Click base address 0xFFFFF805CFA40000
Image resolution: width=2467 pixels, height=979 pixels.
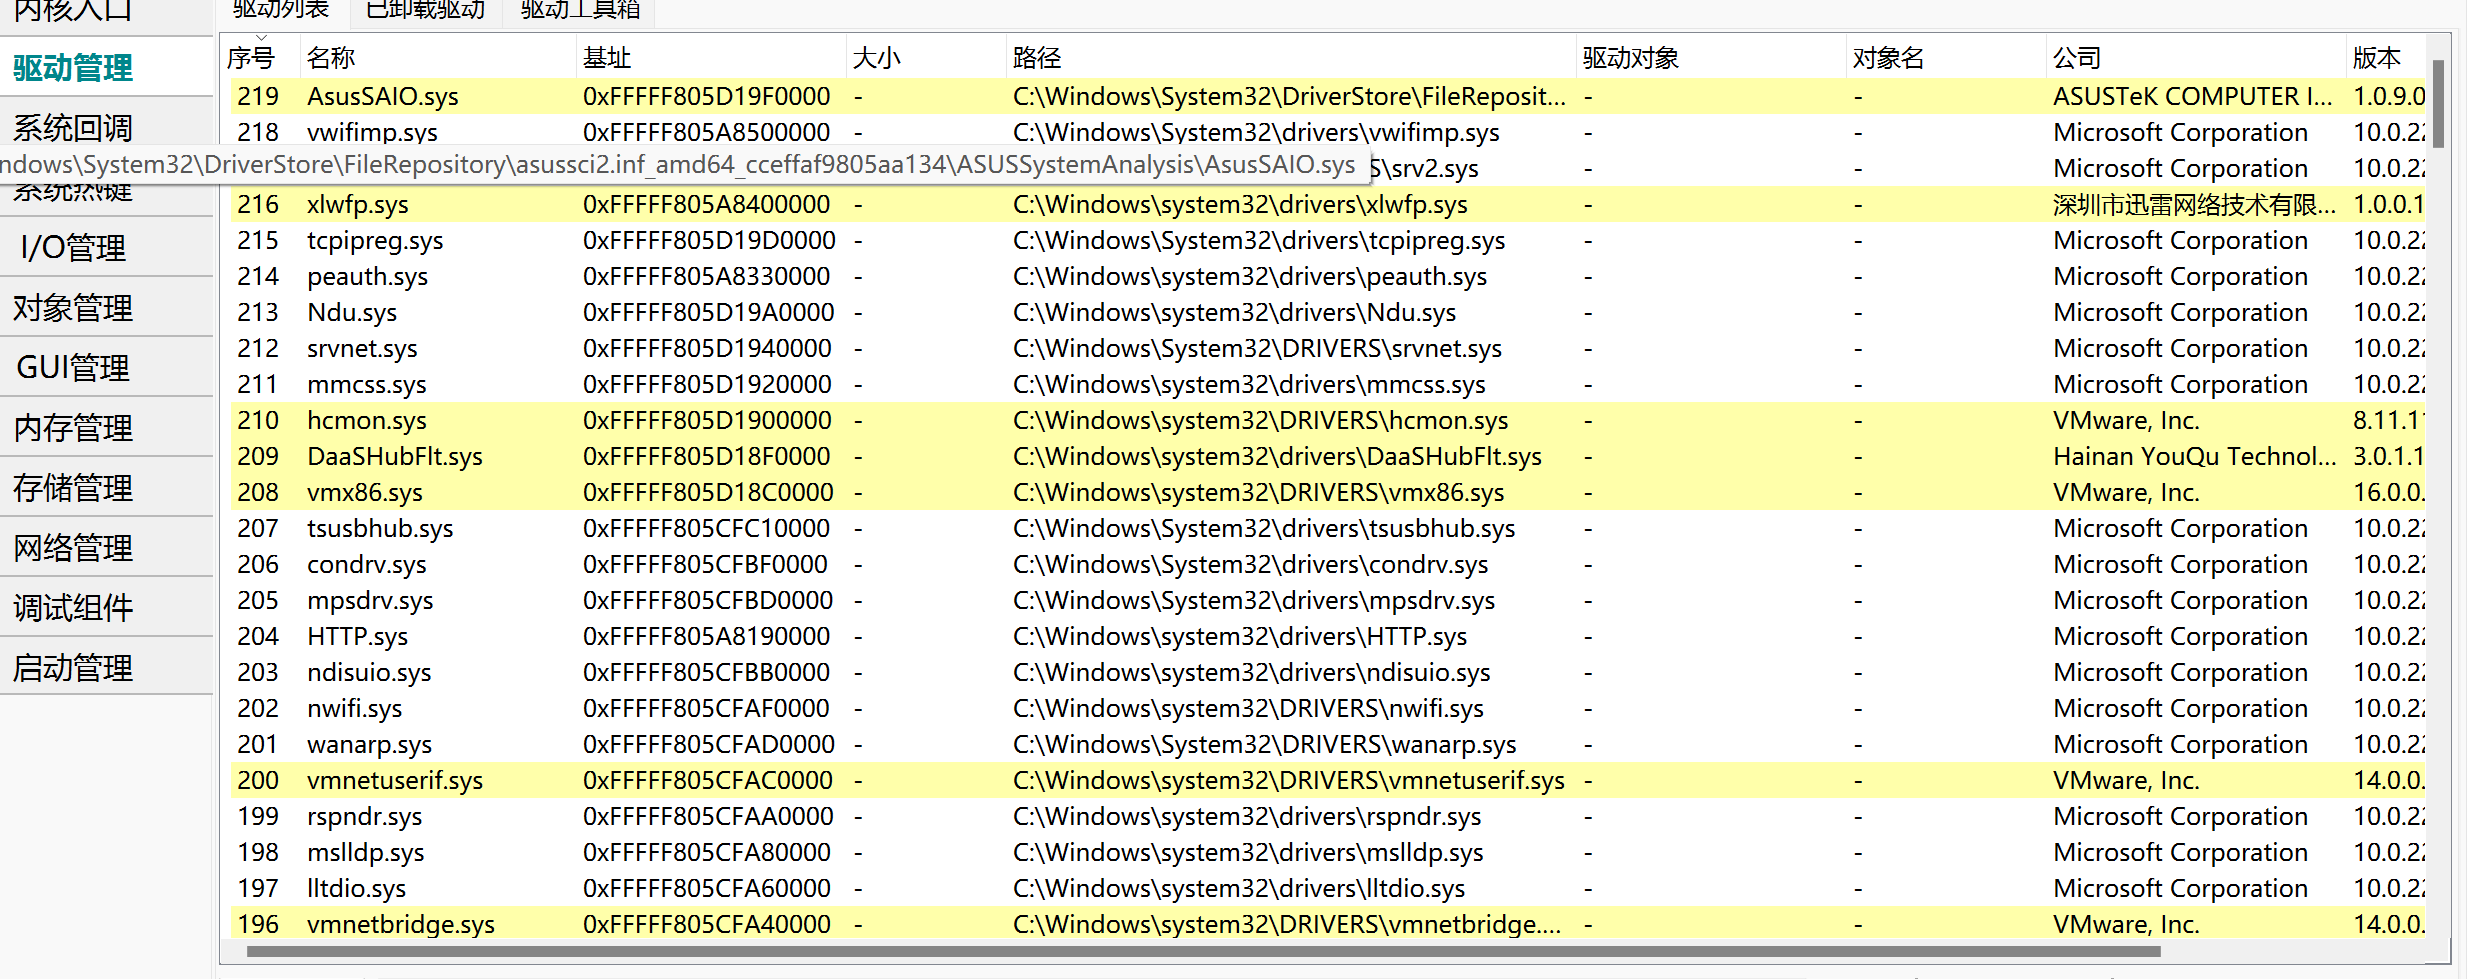coord(707,924)
